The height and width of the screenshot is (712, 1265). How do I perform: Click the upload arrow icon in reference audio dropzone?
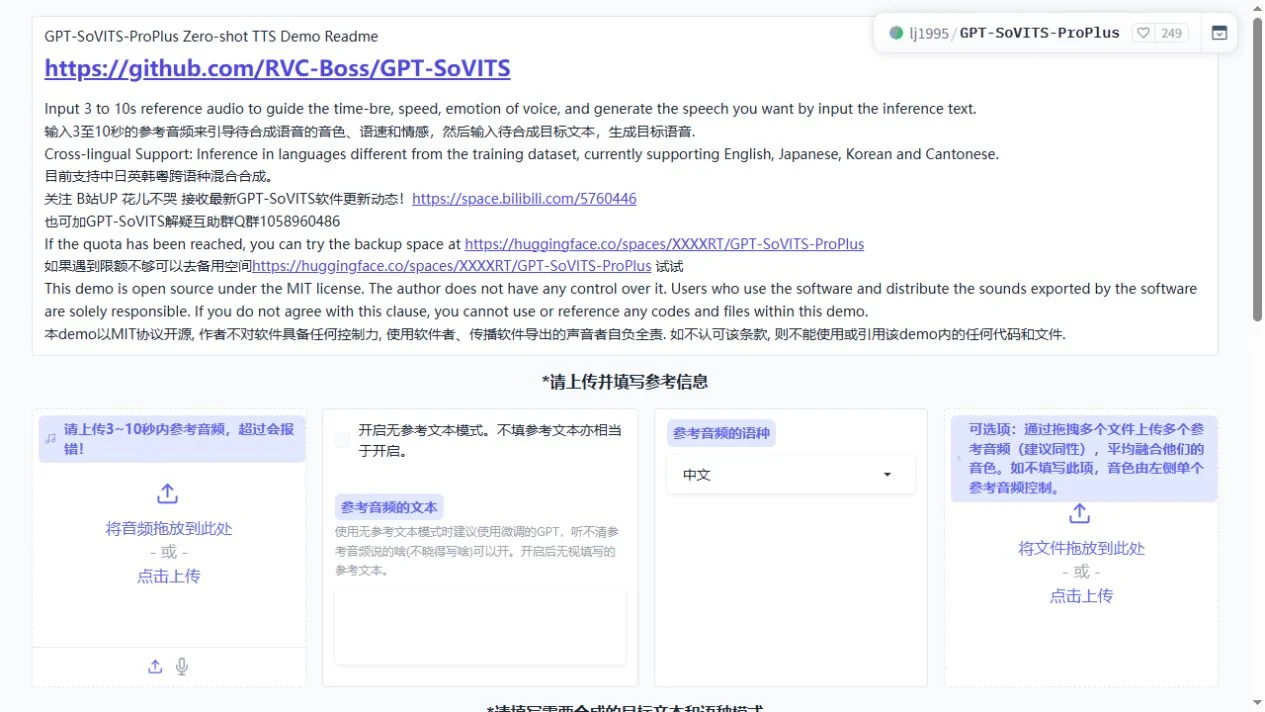pyautogui.click(x=168, y=494)
